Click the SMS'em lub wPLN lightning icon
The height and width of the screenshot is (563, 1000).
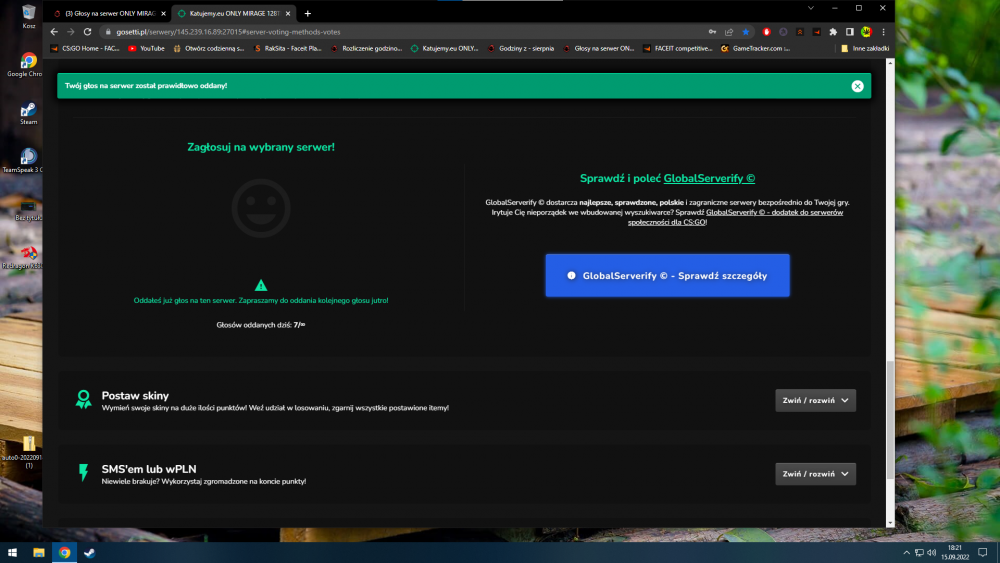(84, 472)
